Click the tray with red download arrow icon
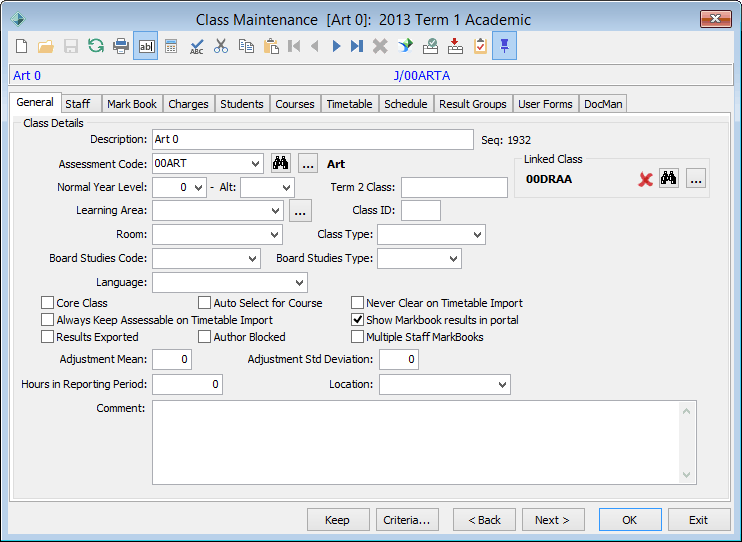The width and height of the screenshot is (742, 542). point(455,46)
